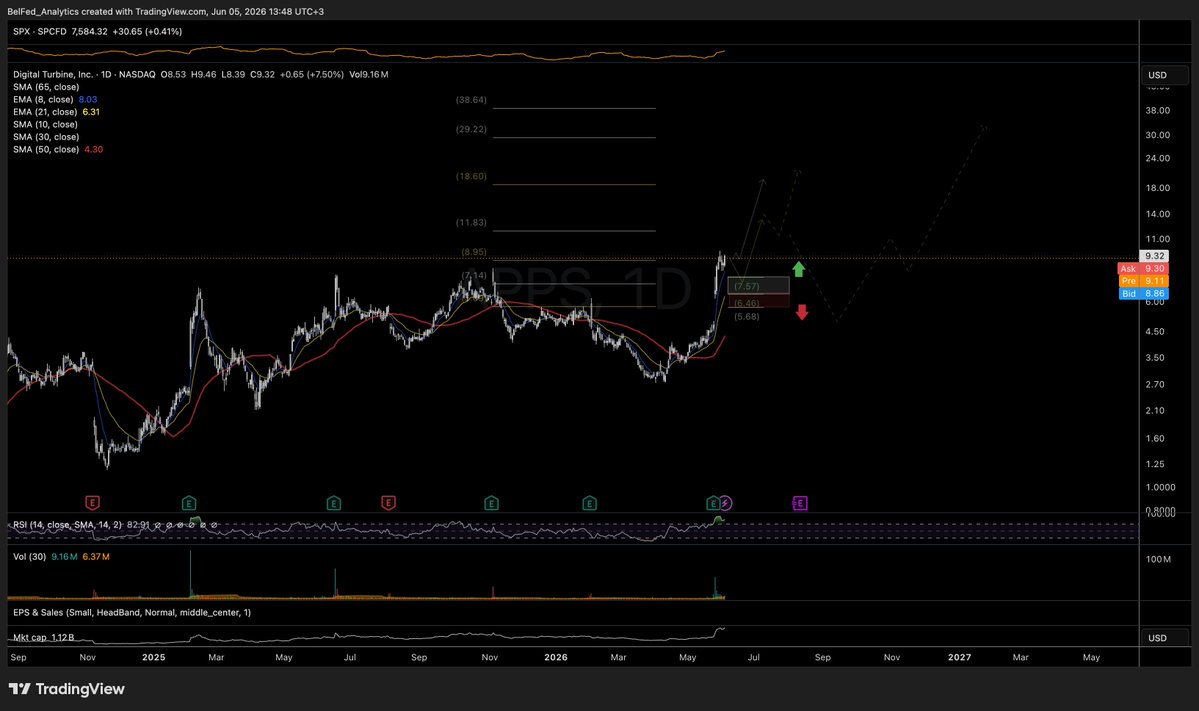Select the SMA (65, close) indicator legend
1199x711 pixels.
[46, 87]
